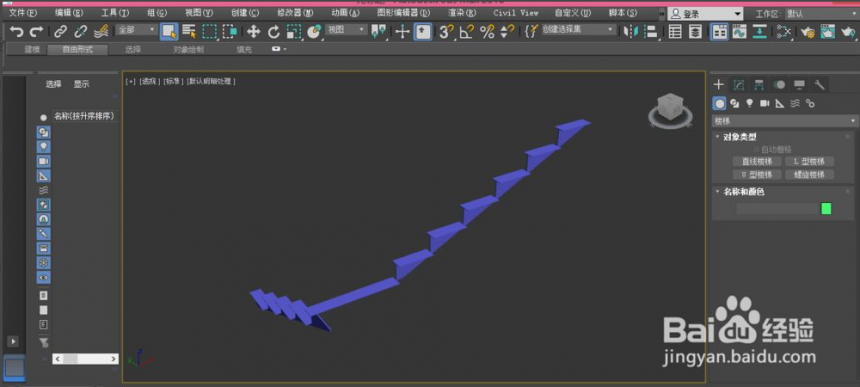
Task: Toggle the Spinner Snap button
Action: click(x=507, y=32)
